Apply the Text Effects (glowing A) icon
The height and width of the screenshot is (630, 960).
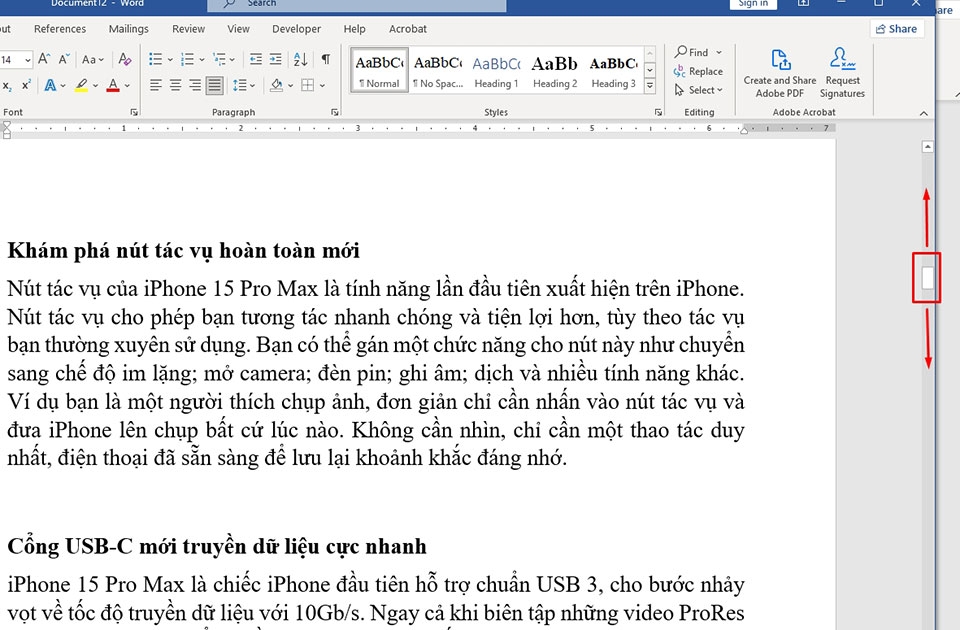click(50, 85)
